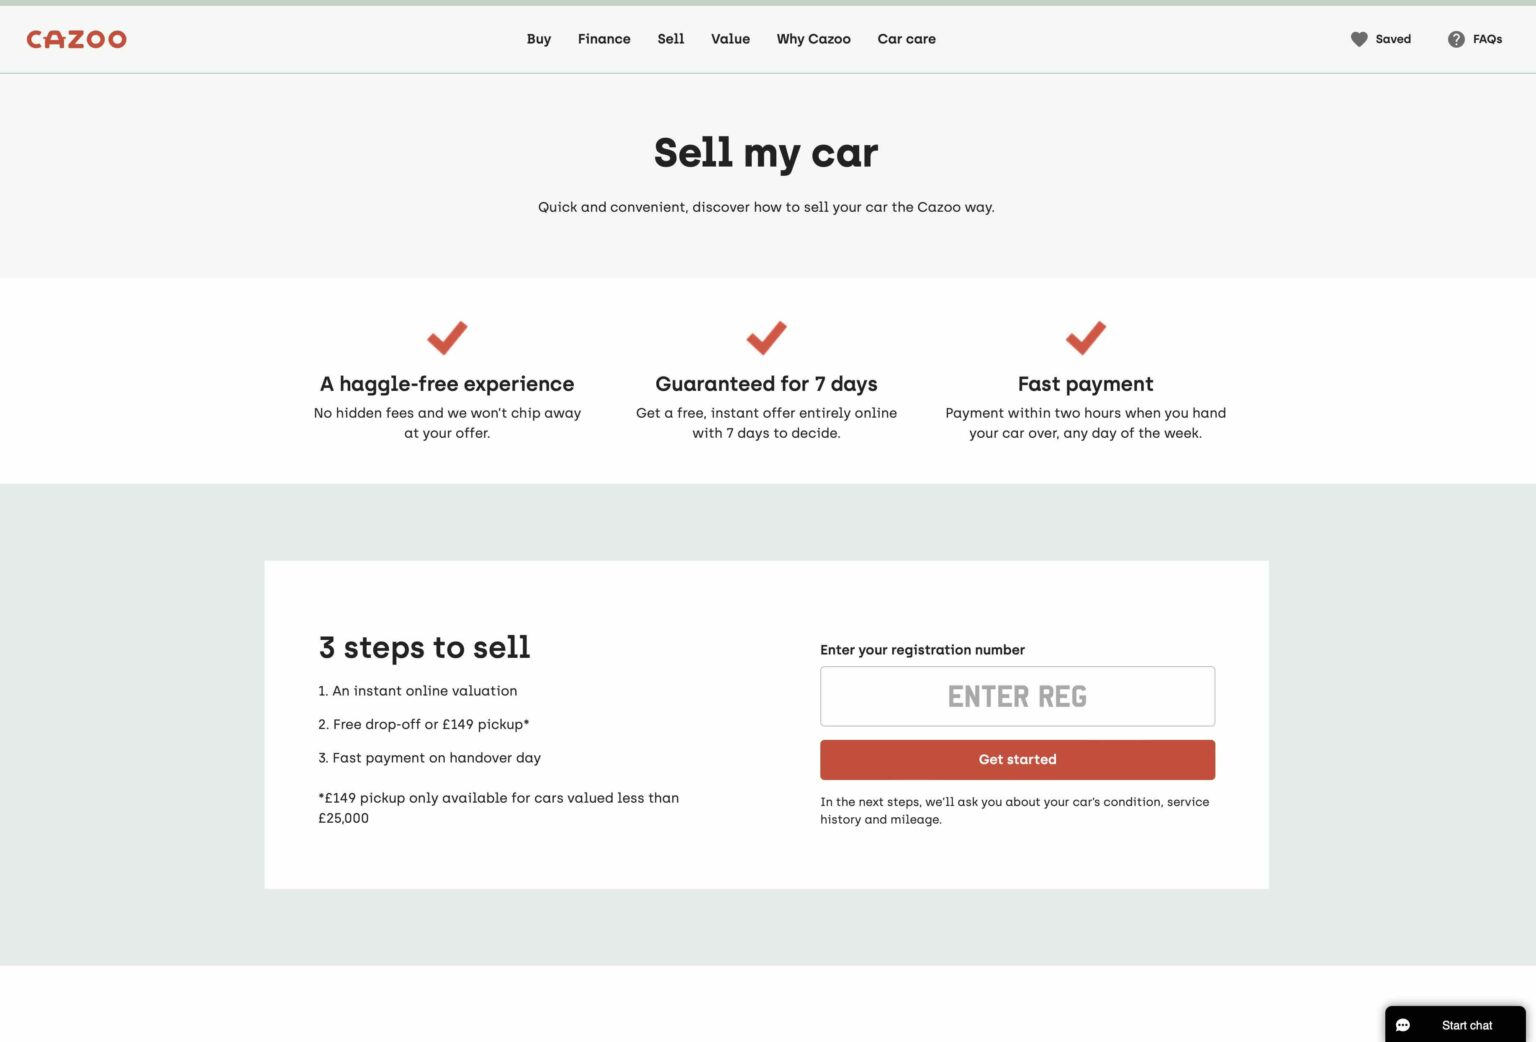Click the Cazoo logo
The height and width of the screenshot is (1042, 1536).
[x=76, y=39]
